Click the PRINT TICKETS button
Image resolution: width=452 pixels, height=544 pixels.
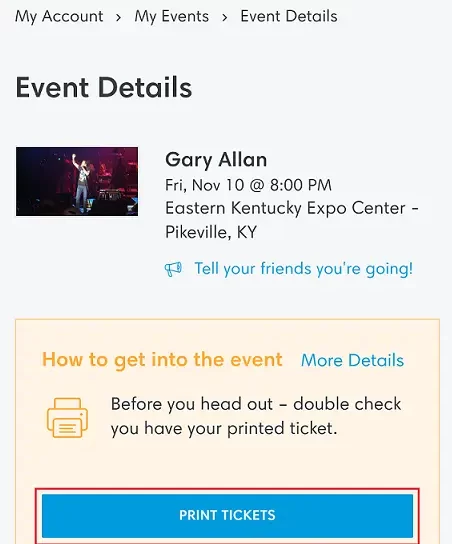[227, 515]
